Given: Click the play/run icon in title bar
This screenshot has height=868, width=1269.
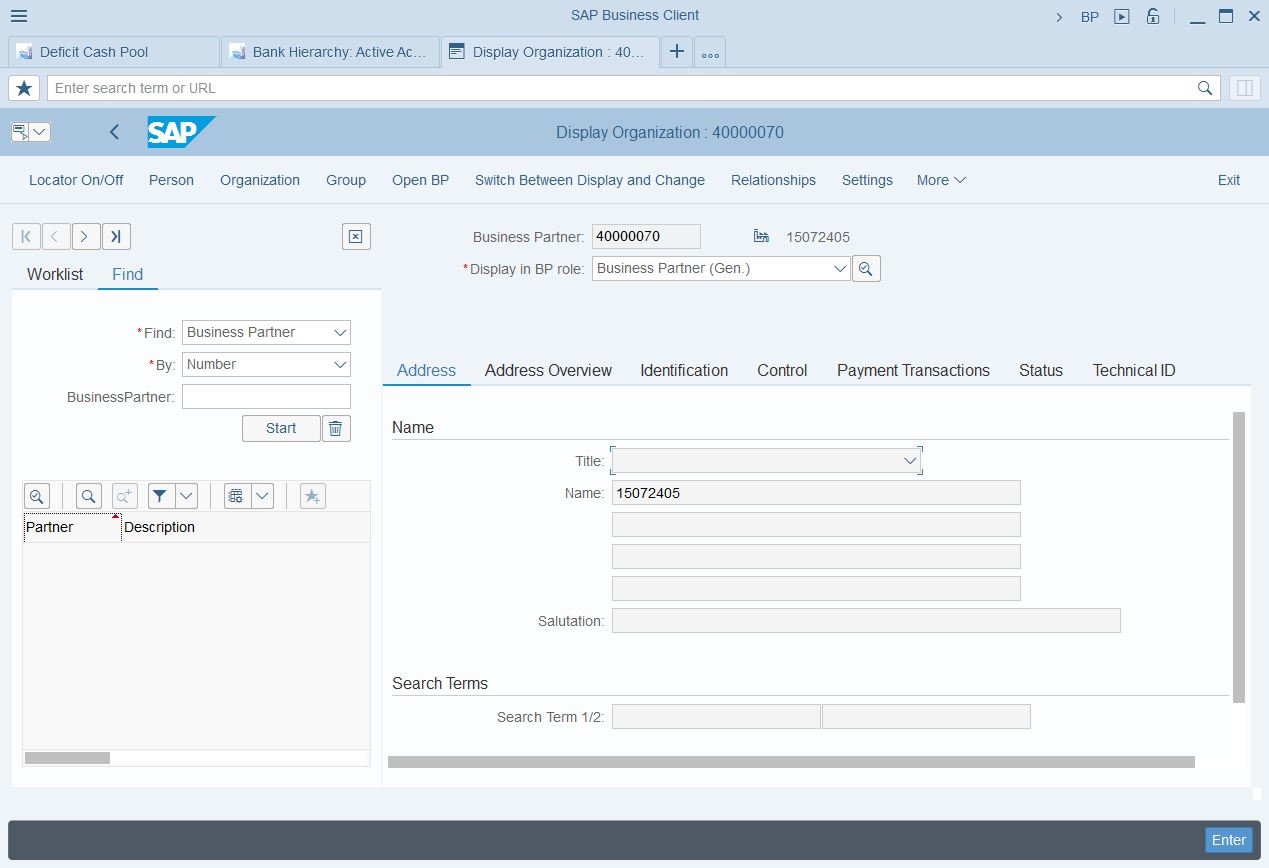Looking at the screenshot, I should [x=1122, y=16].
